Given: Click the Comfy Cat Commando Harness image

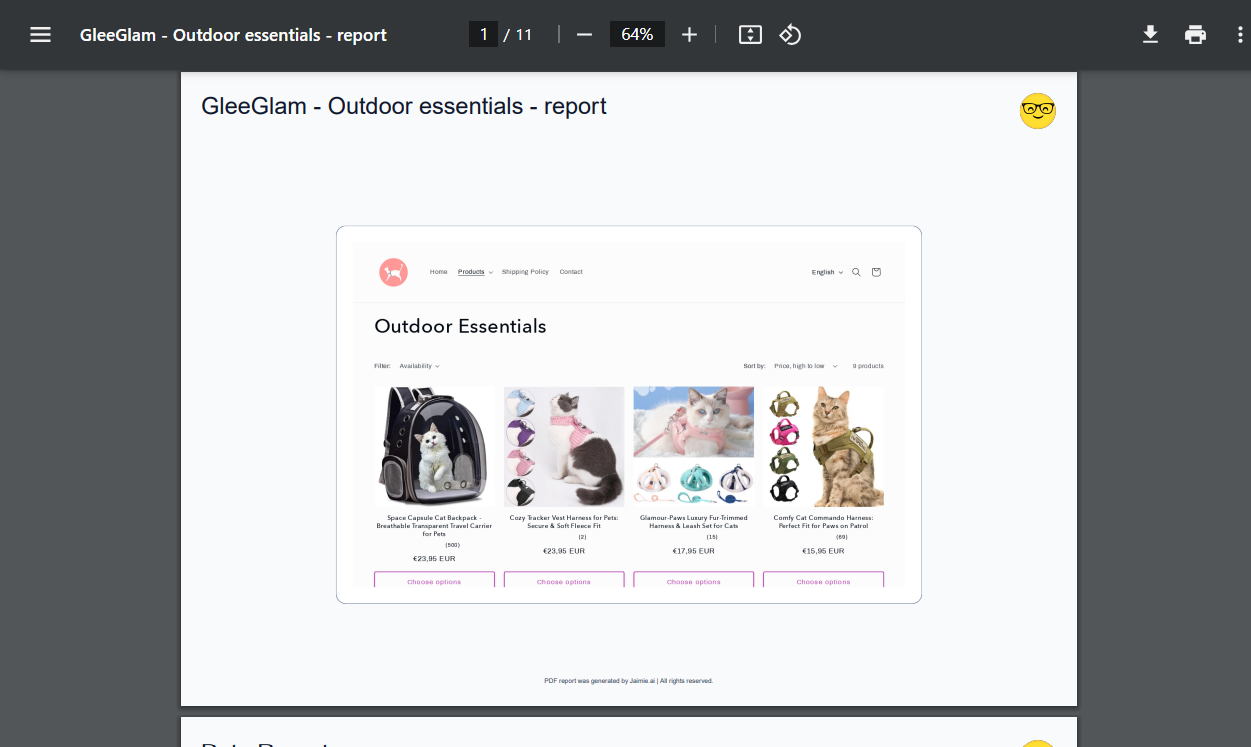Looking at the screenshot, I should pyautogui.click(x=824, y=447).
